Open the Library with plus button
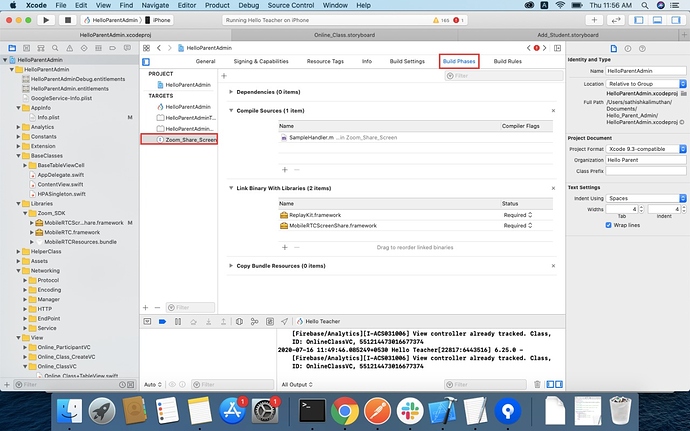This screenshot has width=690, height=431. pyautogui.click(x=594, y=20)
